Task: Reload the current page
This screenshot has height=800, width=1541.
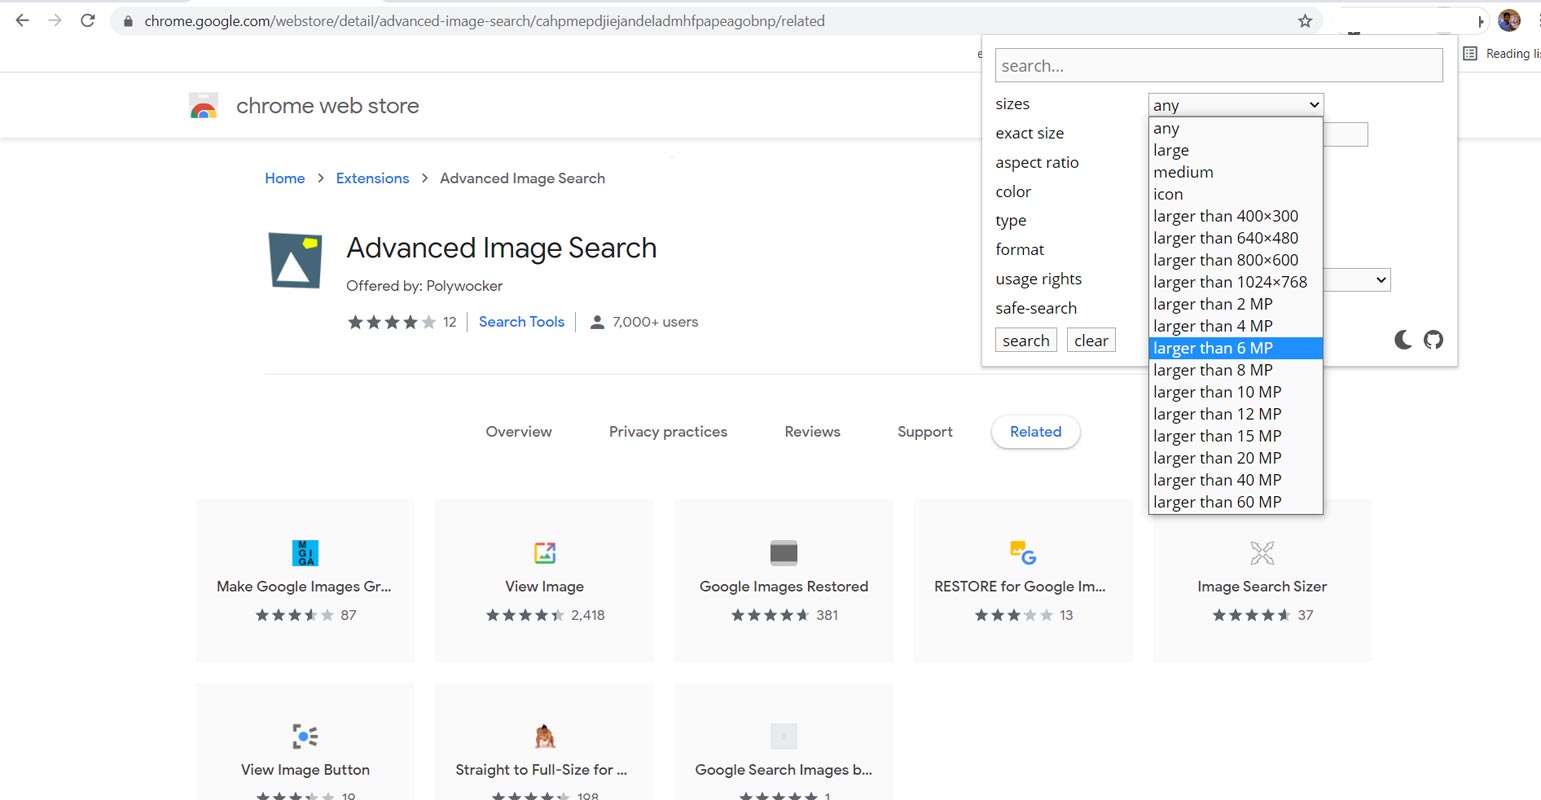Action: 88,20
